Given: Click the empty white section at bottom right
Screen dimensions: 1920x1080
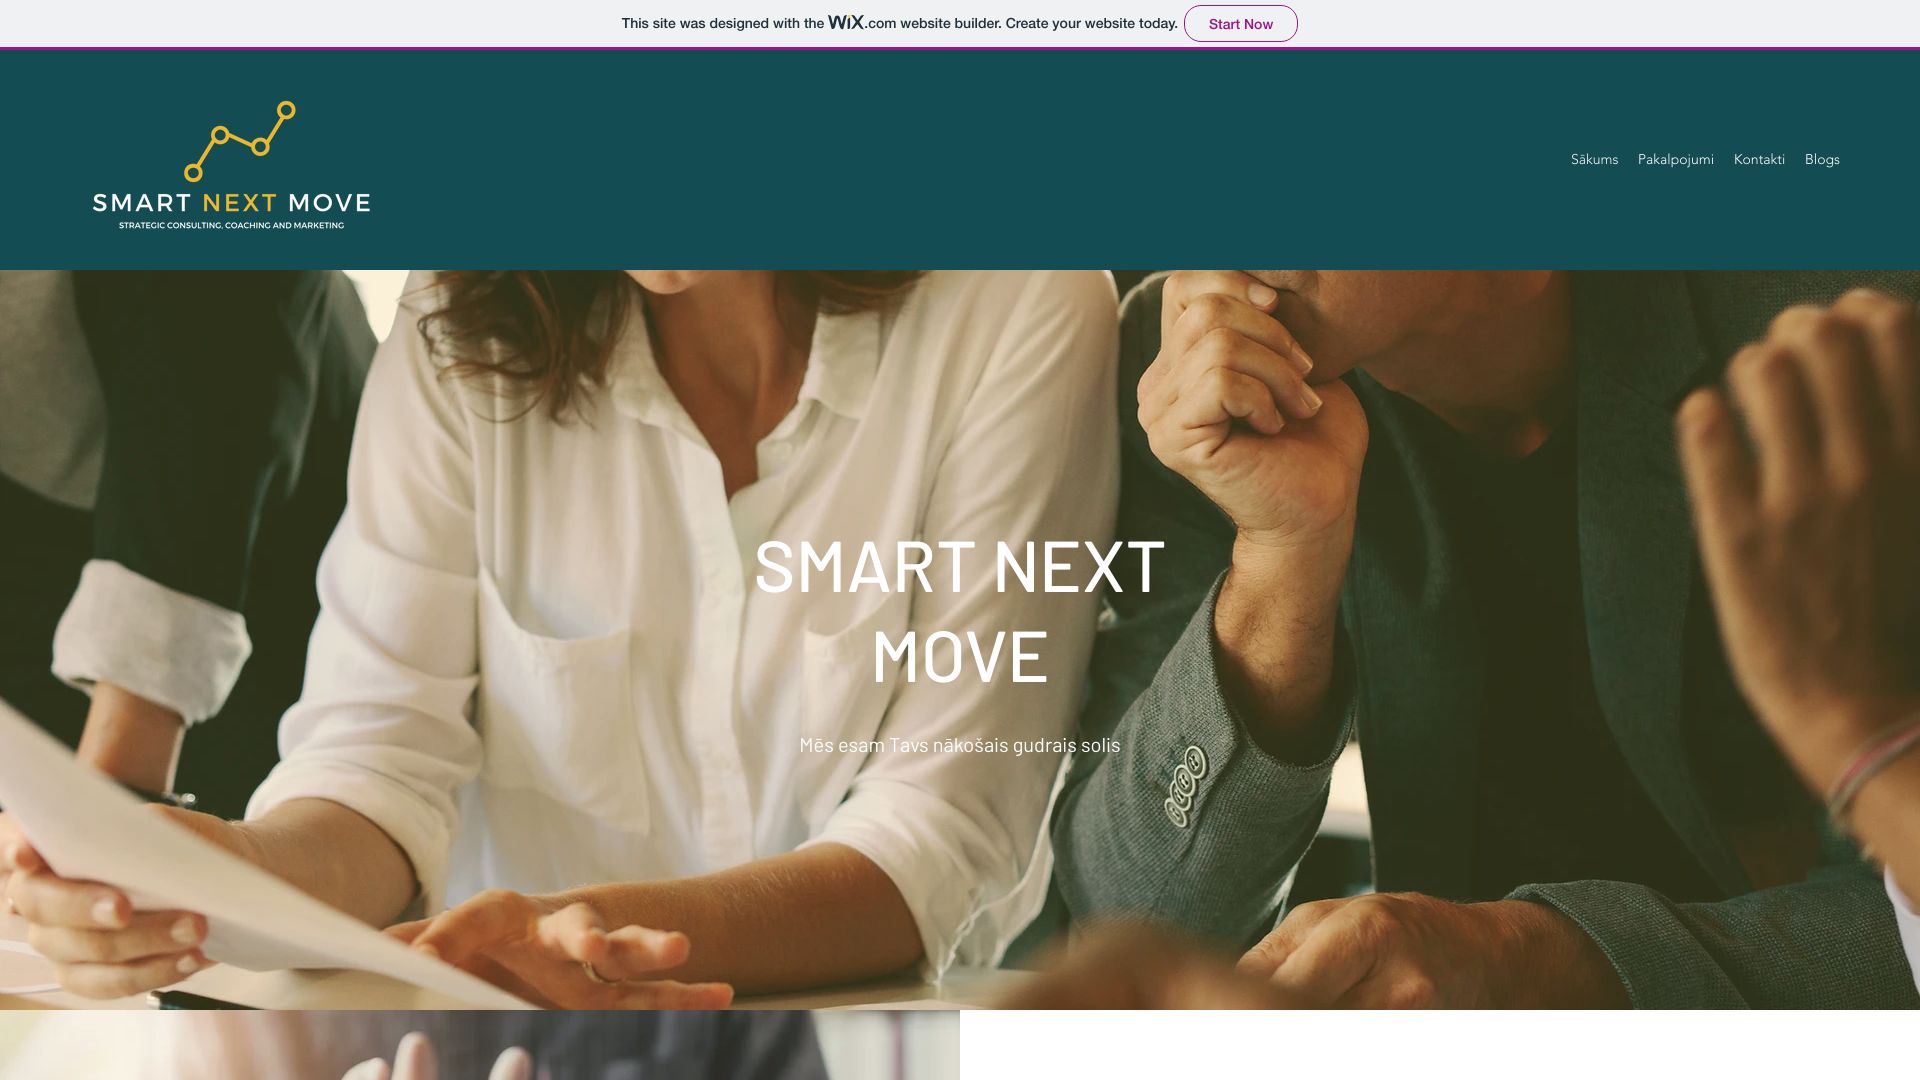Looking at the screenshot, I should point(1440,1045).
